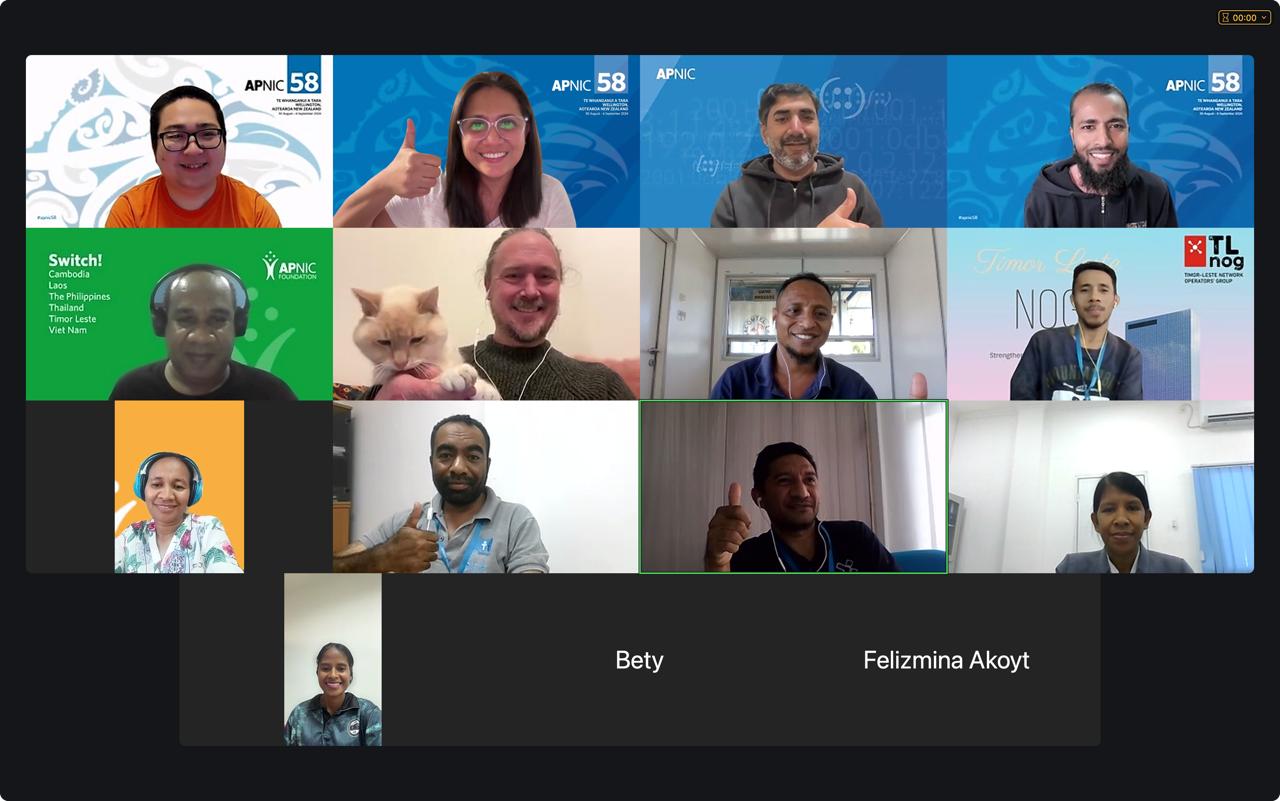Select the bearded participant in black hoodie

[1100, 141]
